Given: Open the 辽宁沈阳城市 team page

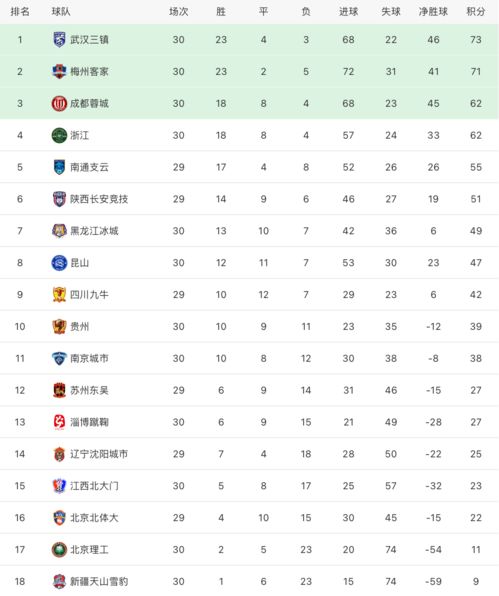Looking at the screenshot, I should pyautogui.click(x=99, y=454).
